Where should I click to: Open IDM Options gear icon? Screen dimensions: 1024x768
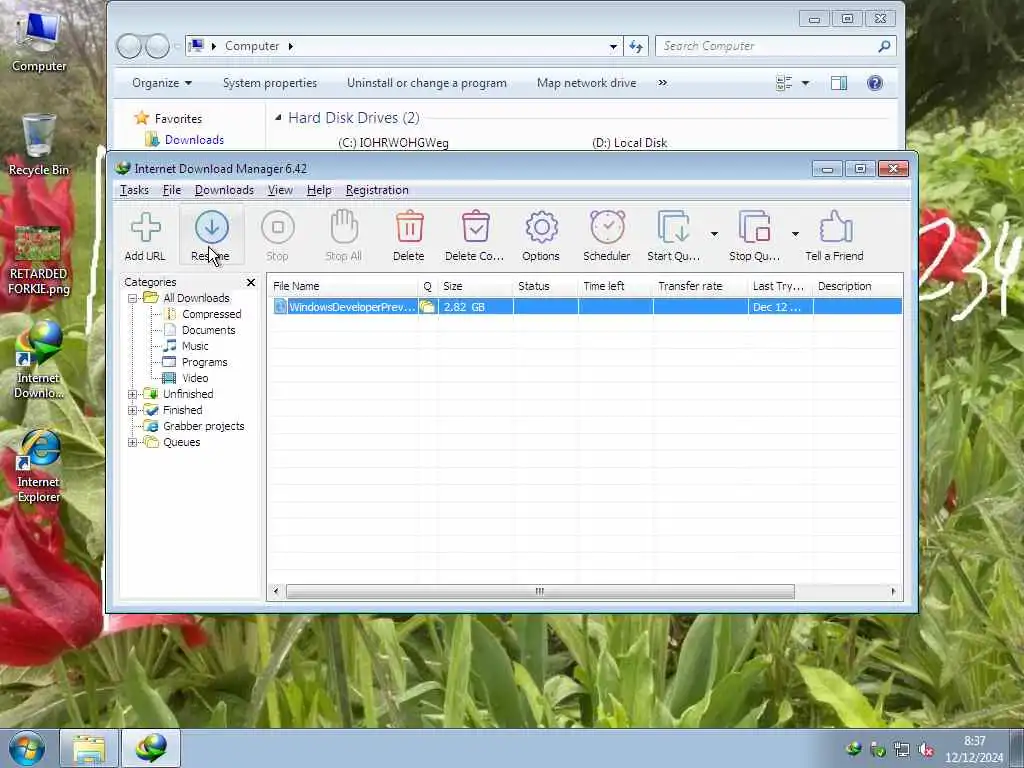[541, 236]
